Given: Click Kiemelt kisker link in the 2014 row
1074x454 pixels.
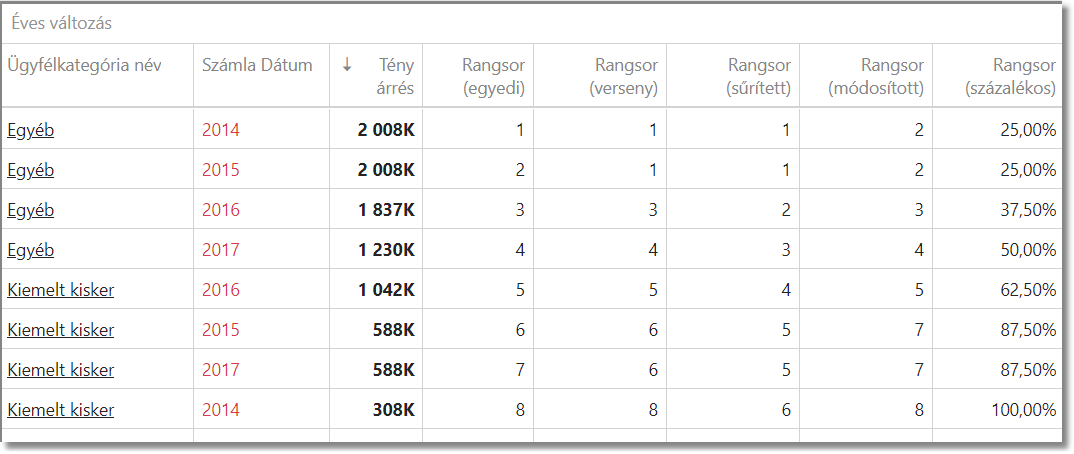Looking at the screenshot, I should (61, 410).
